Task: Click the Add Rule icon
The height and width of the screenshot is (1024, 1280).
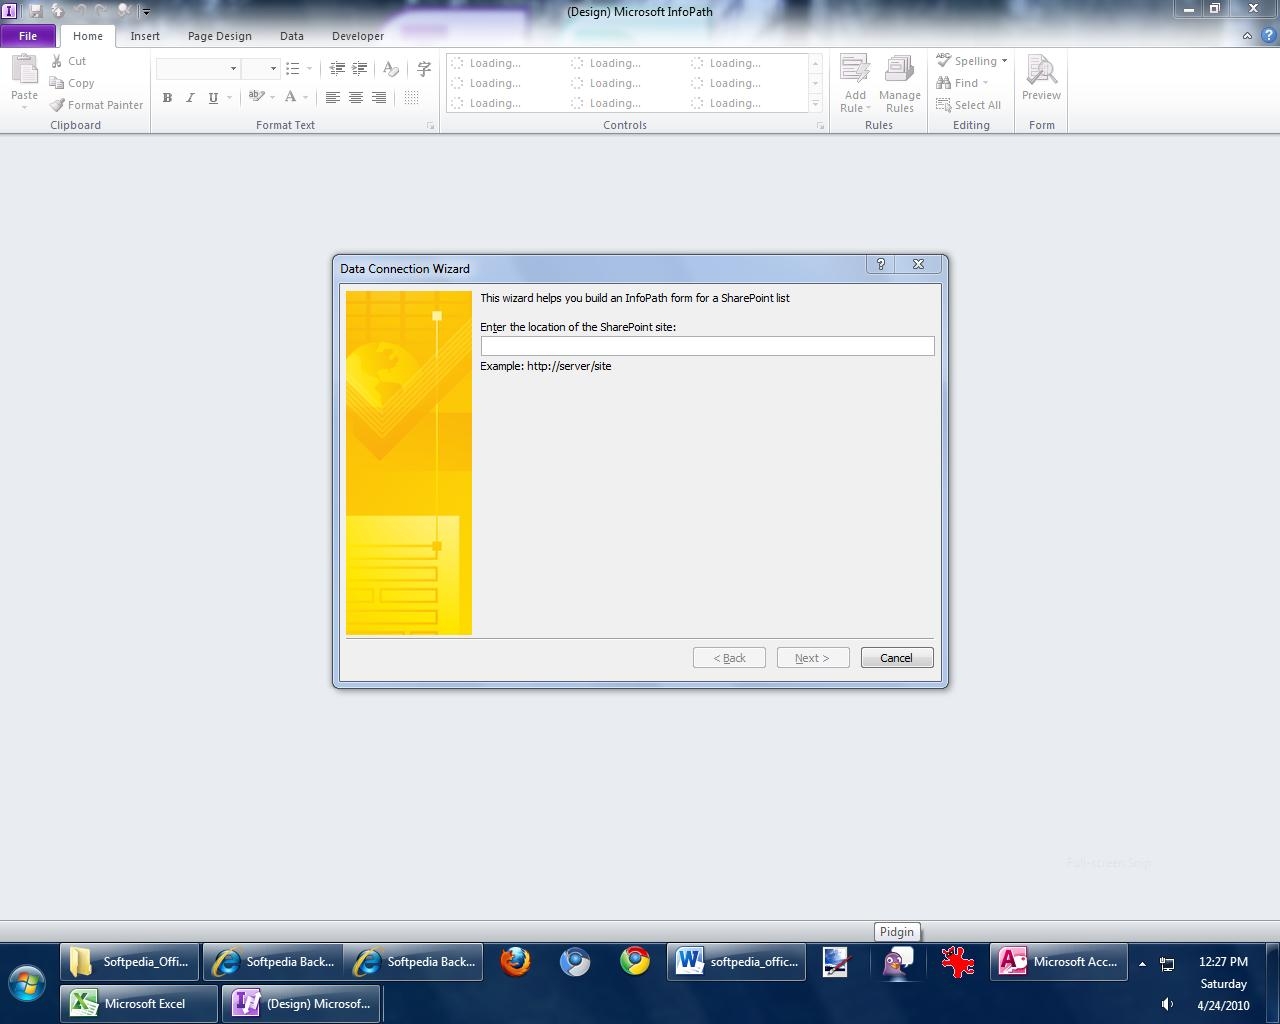Action: (854, 70)
